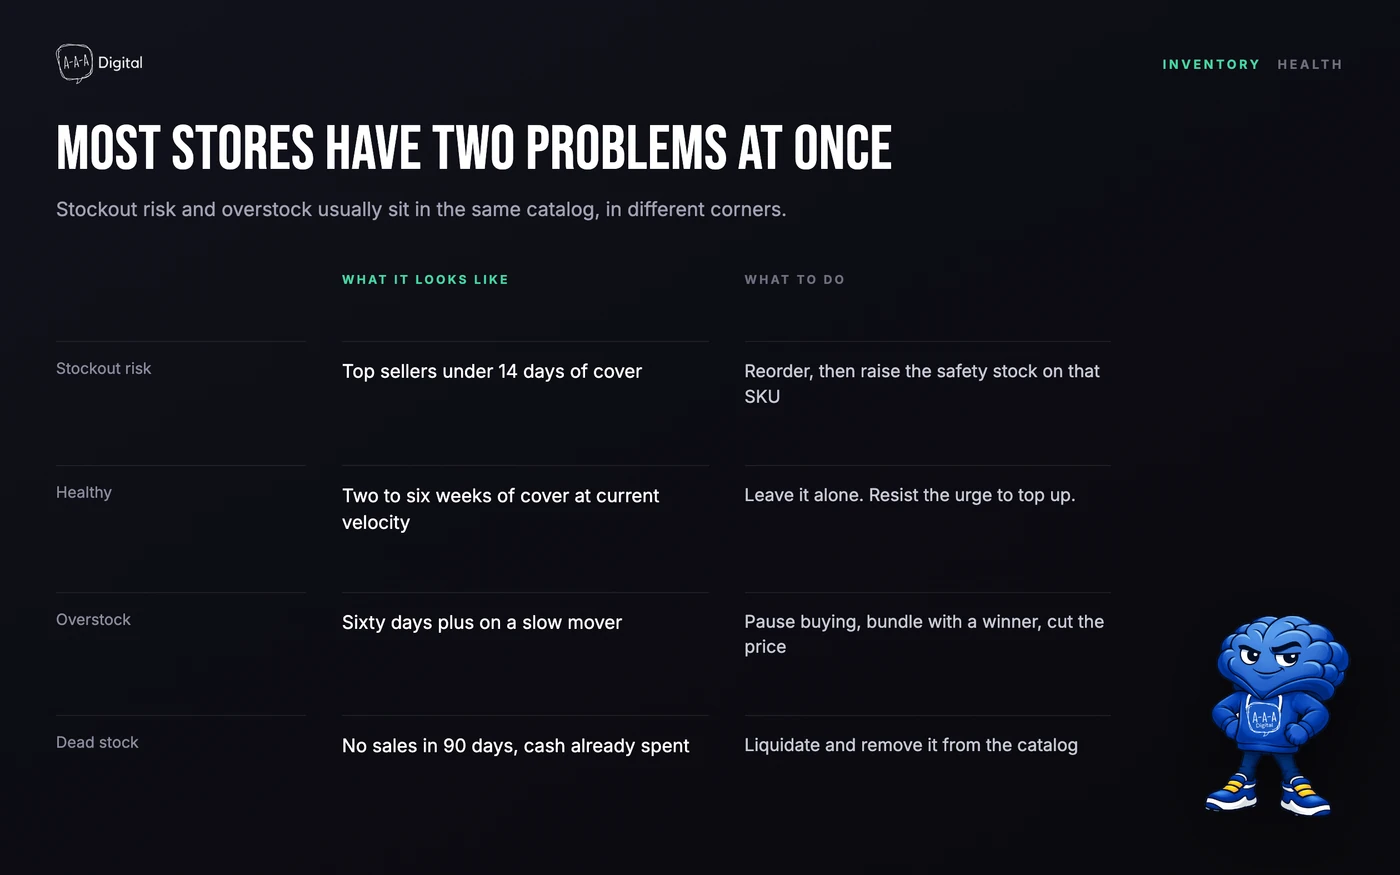Viewport: 1400px width, 875px height.
Task: Select the Stockout risk row label
Action: [104, 368]
